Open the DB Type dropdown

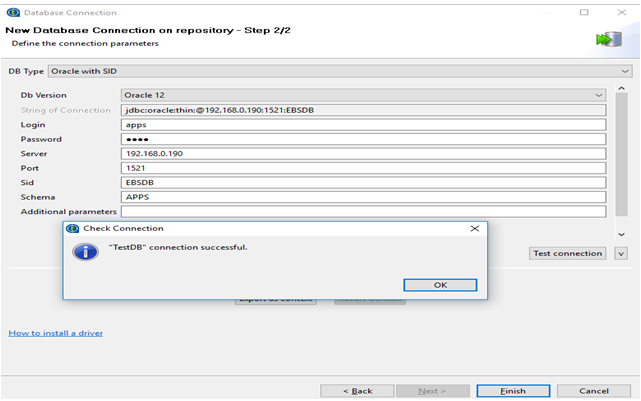[625, 72]
